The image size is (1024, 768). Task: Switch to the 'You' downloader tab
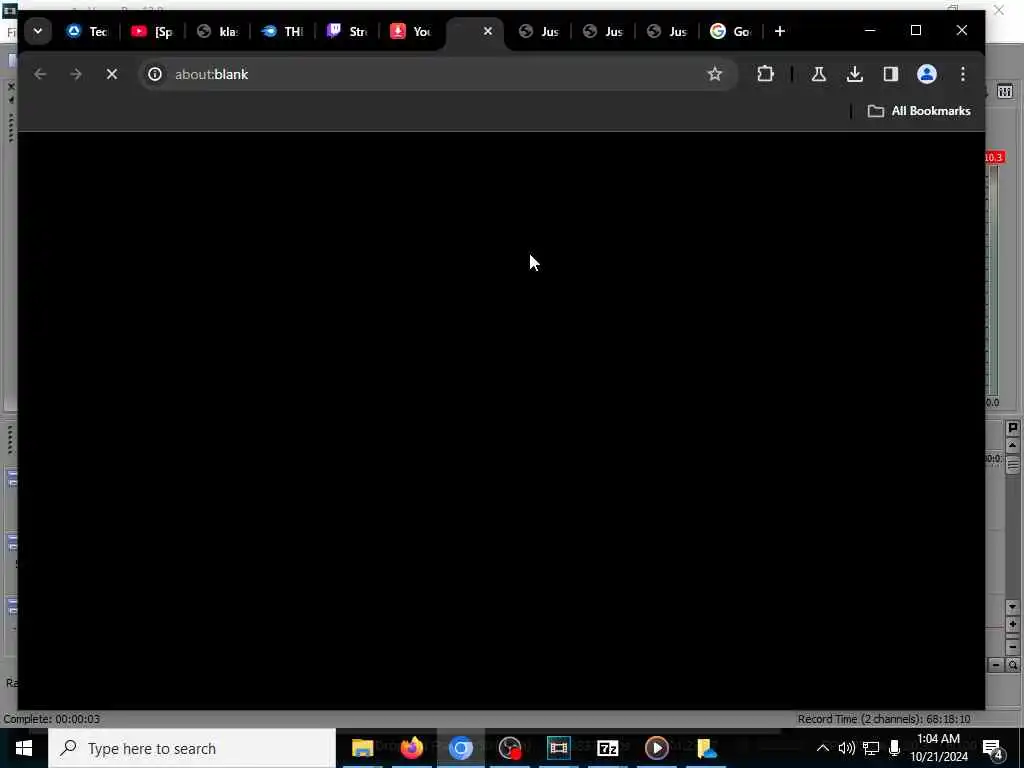click(x=411, y=31)
